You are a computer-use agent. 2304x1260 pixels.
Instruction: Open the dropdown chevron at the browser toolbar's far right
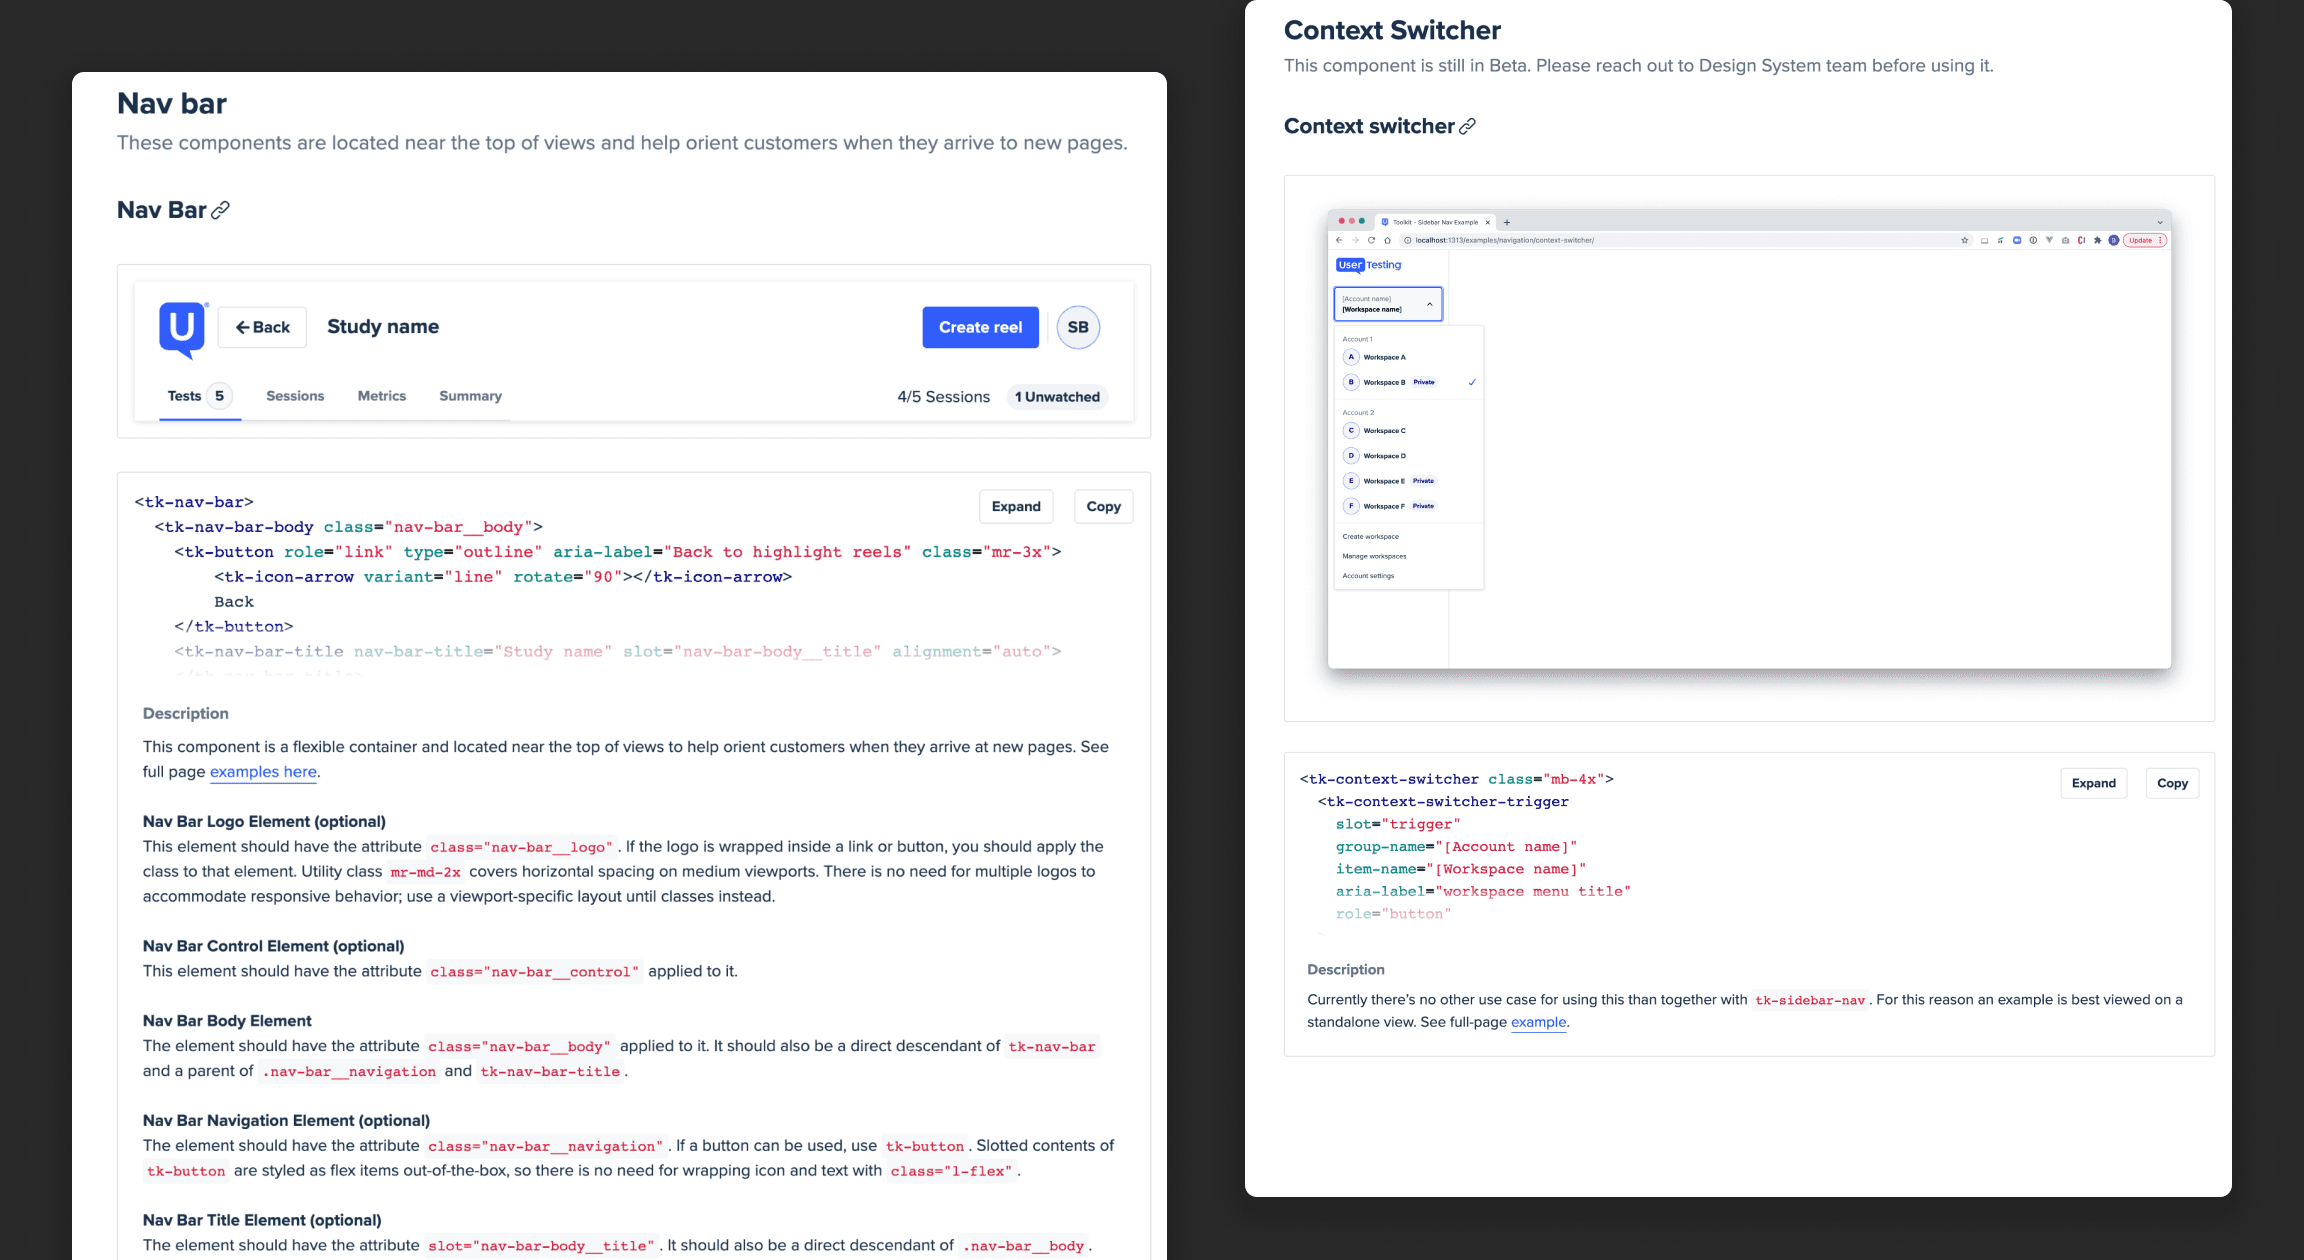point(2160,223)
